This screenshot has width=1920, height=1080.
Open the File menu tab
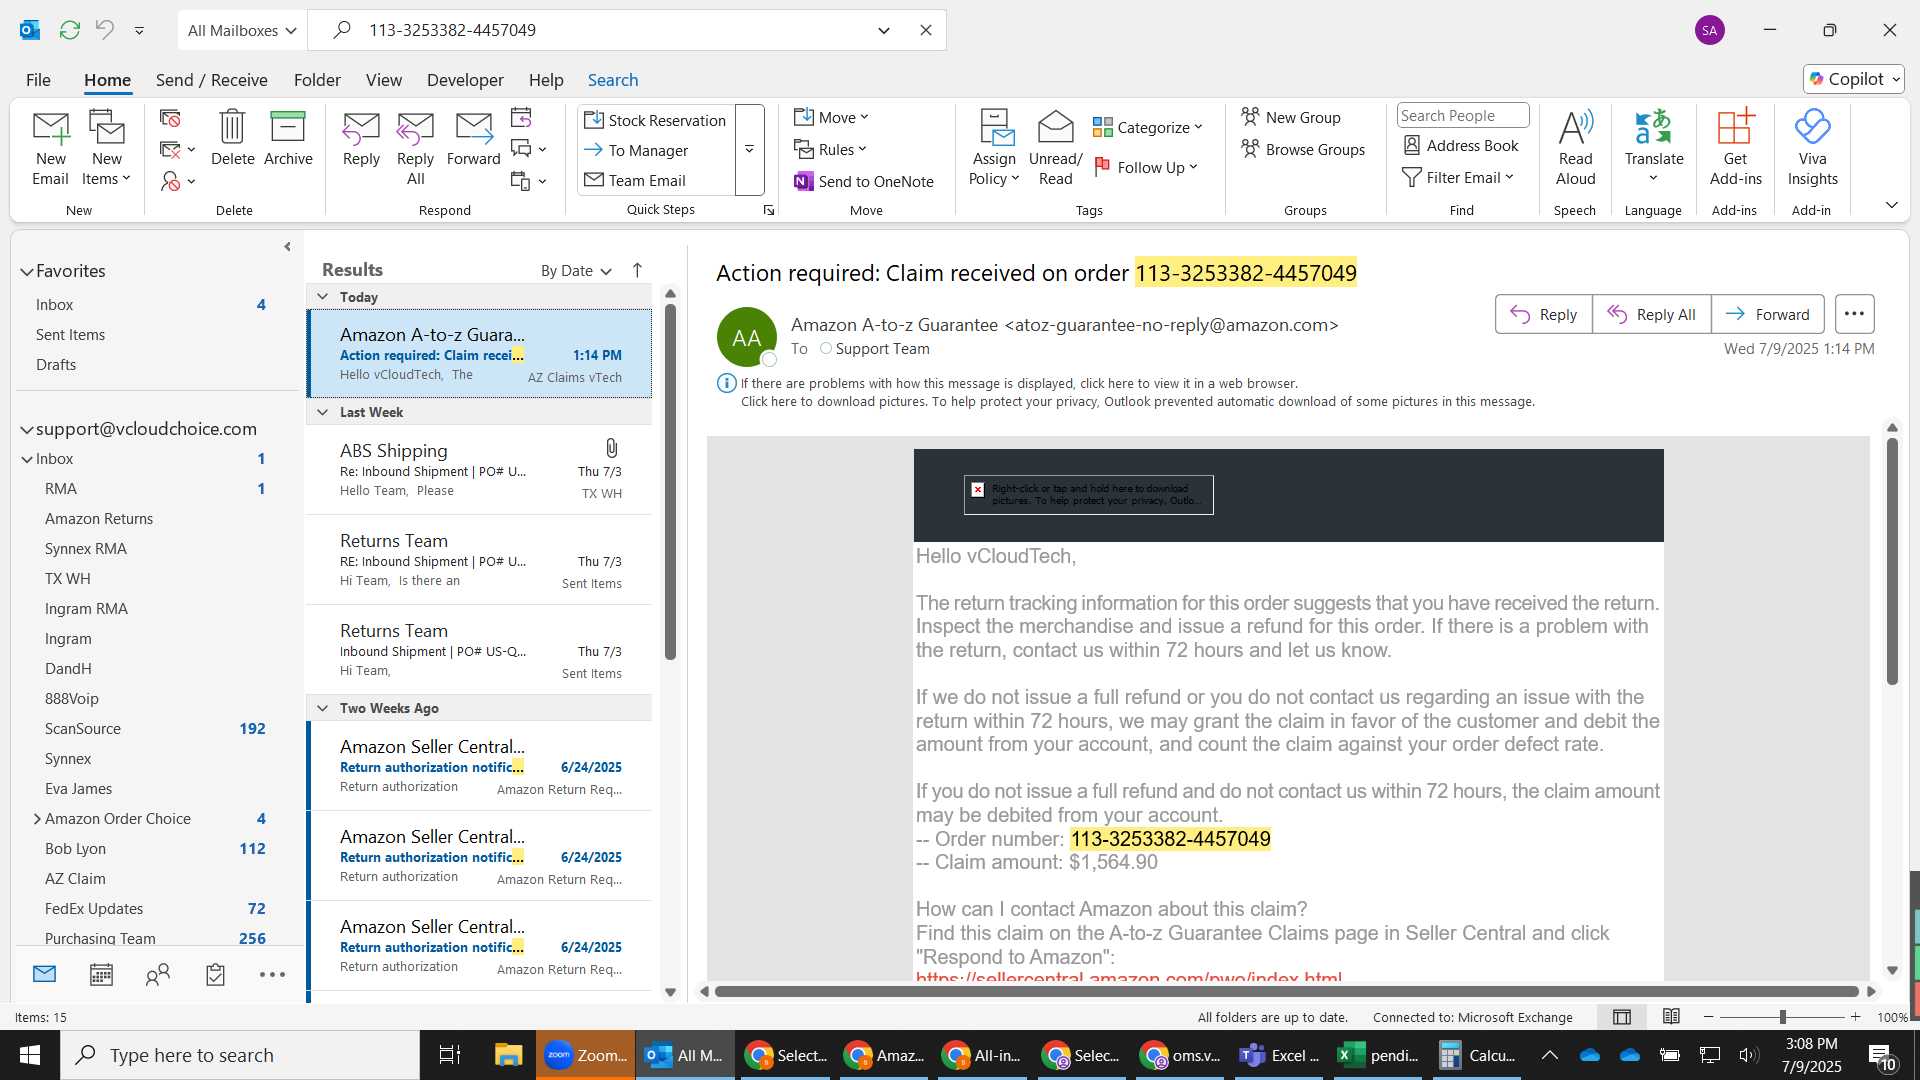pos(38,80)
